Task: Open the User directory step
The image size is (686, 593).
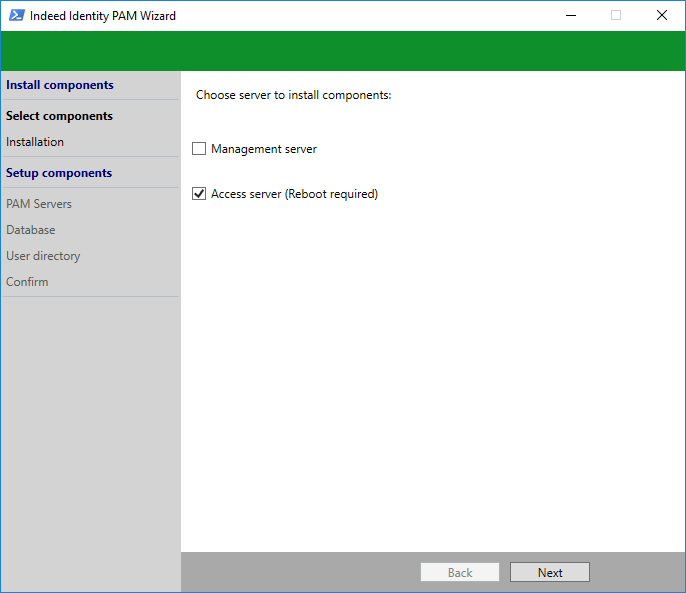Action: pyautogui.click(x=43, y=256)
